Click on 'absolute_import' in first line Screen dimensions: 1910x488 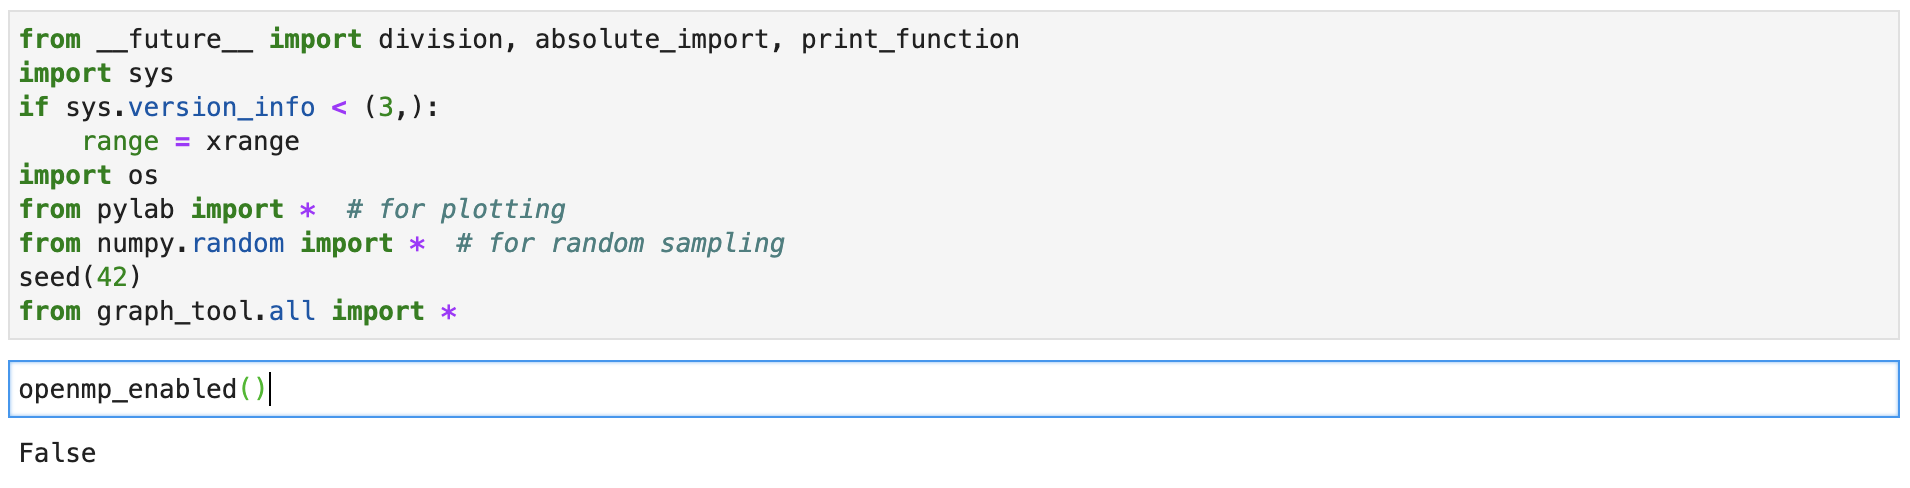coord(652,39)
